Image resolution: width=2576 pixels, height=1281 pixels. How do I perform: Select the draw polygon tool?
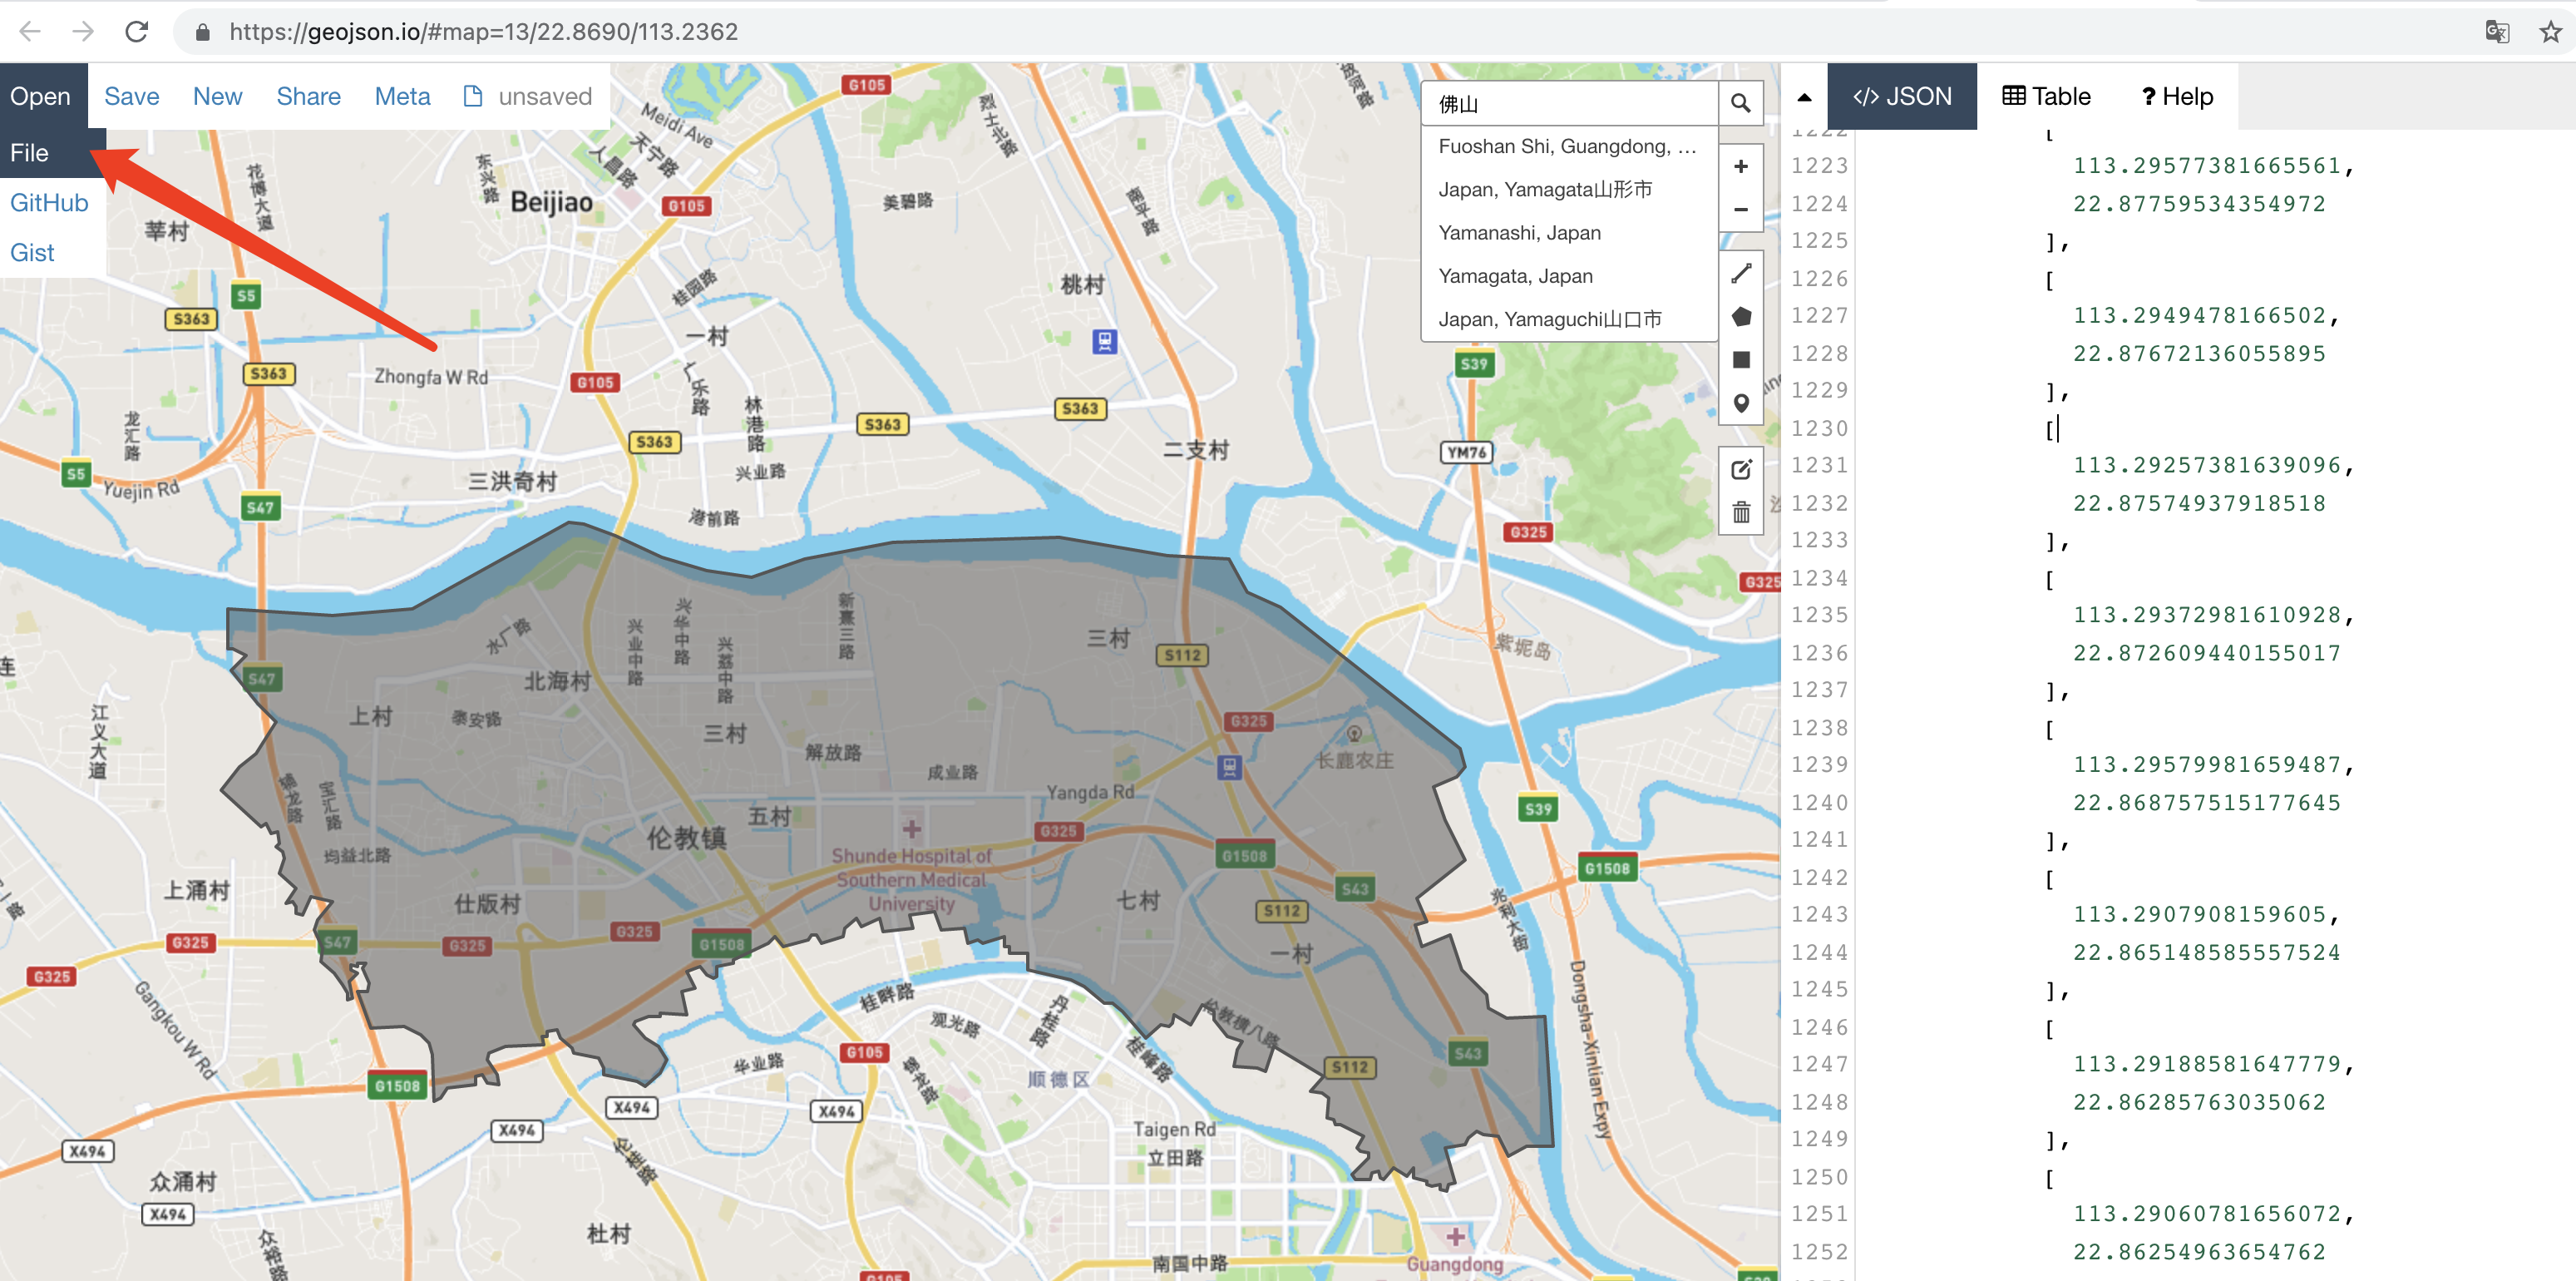[x=1740, y=316]
